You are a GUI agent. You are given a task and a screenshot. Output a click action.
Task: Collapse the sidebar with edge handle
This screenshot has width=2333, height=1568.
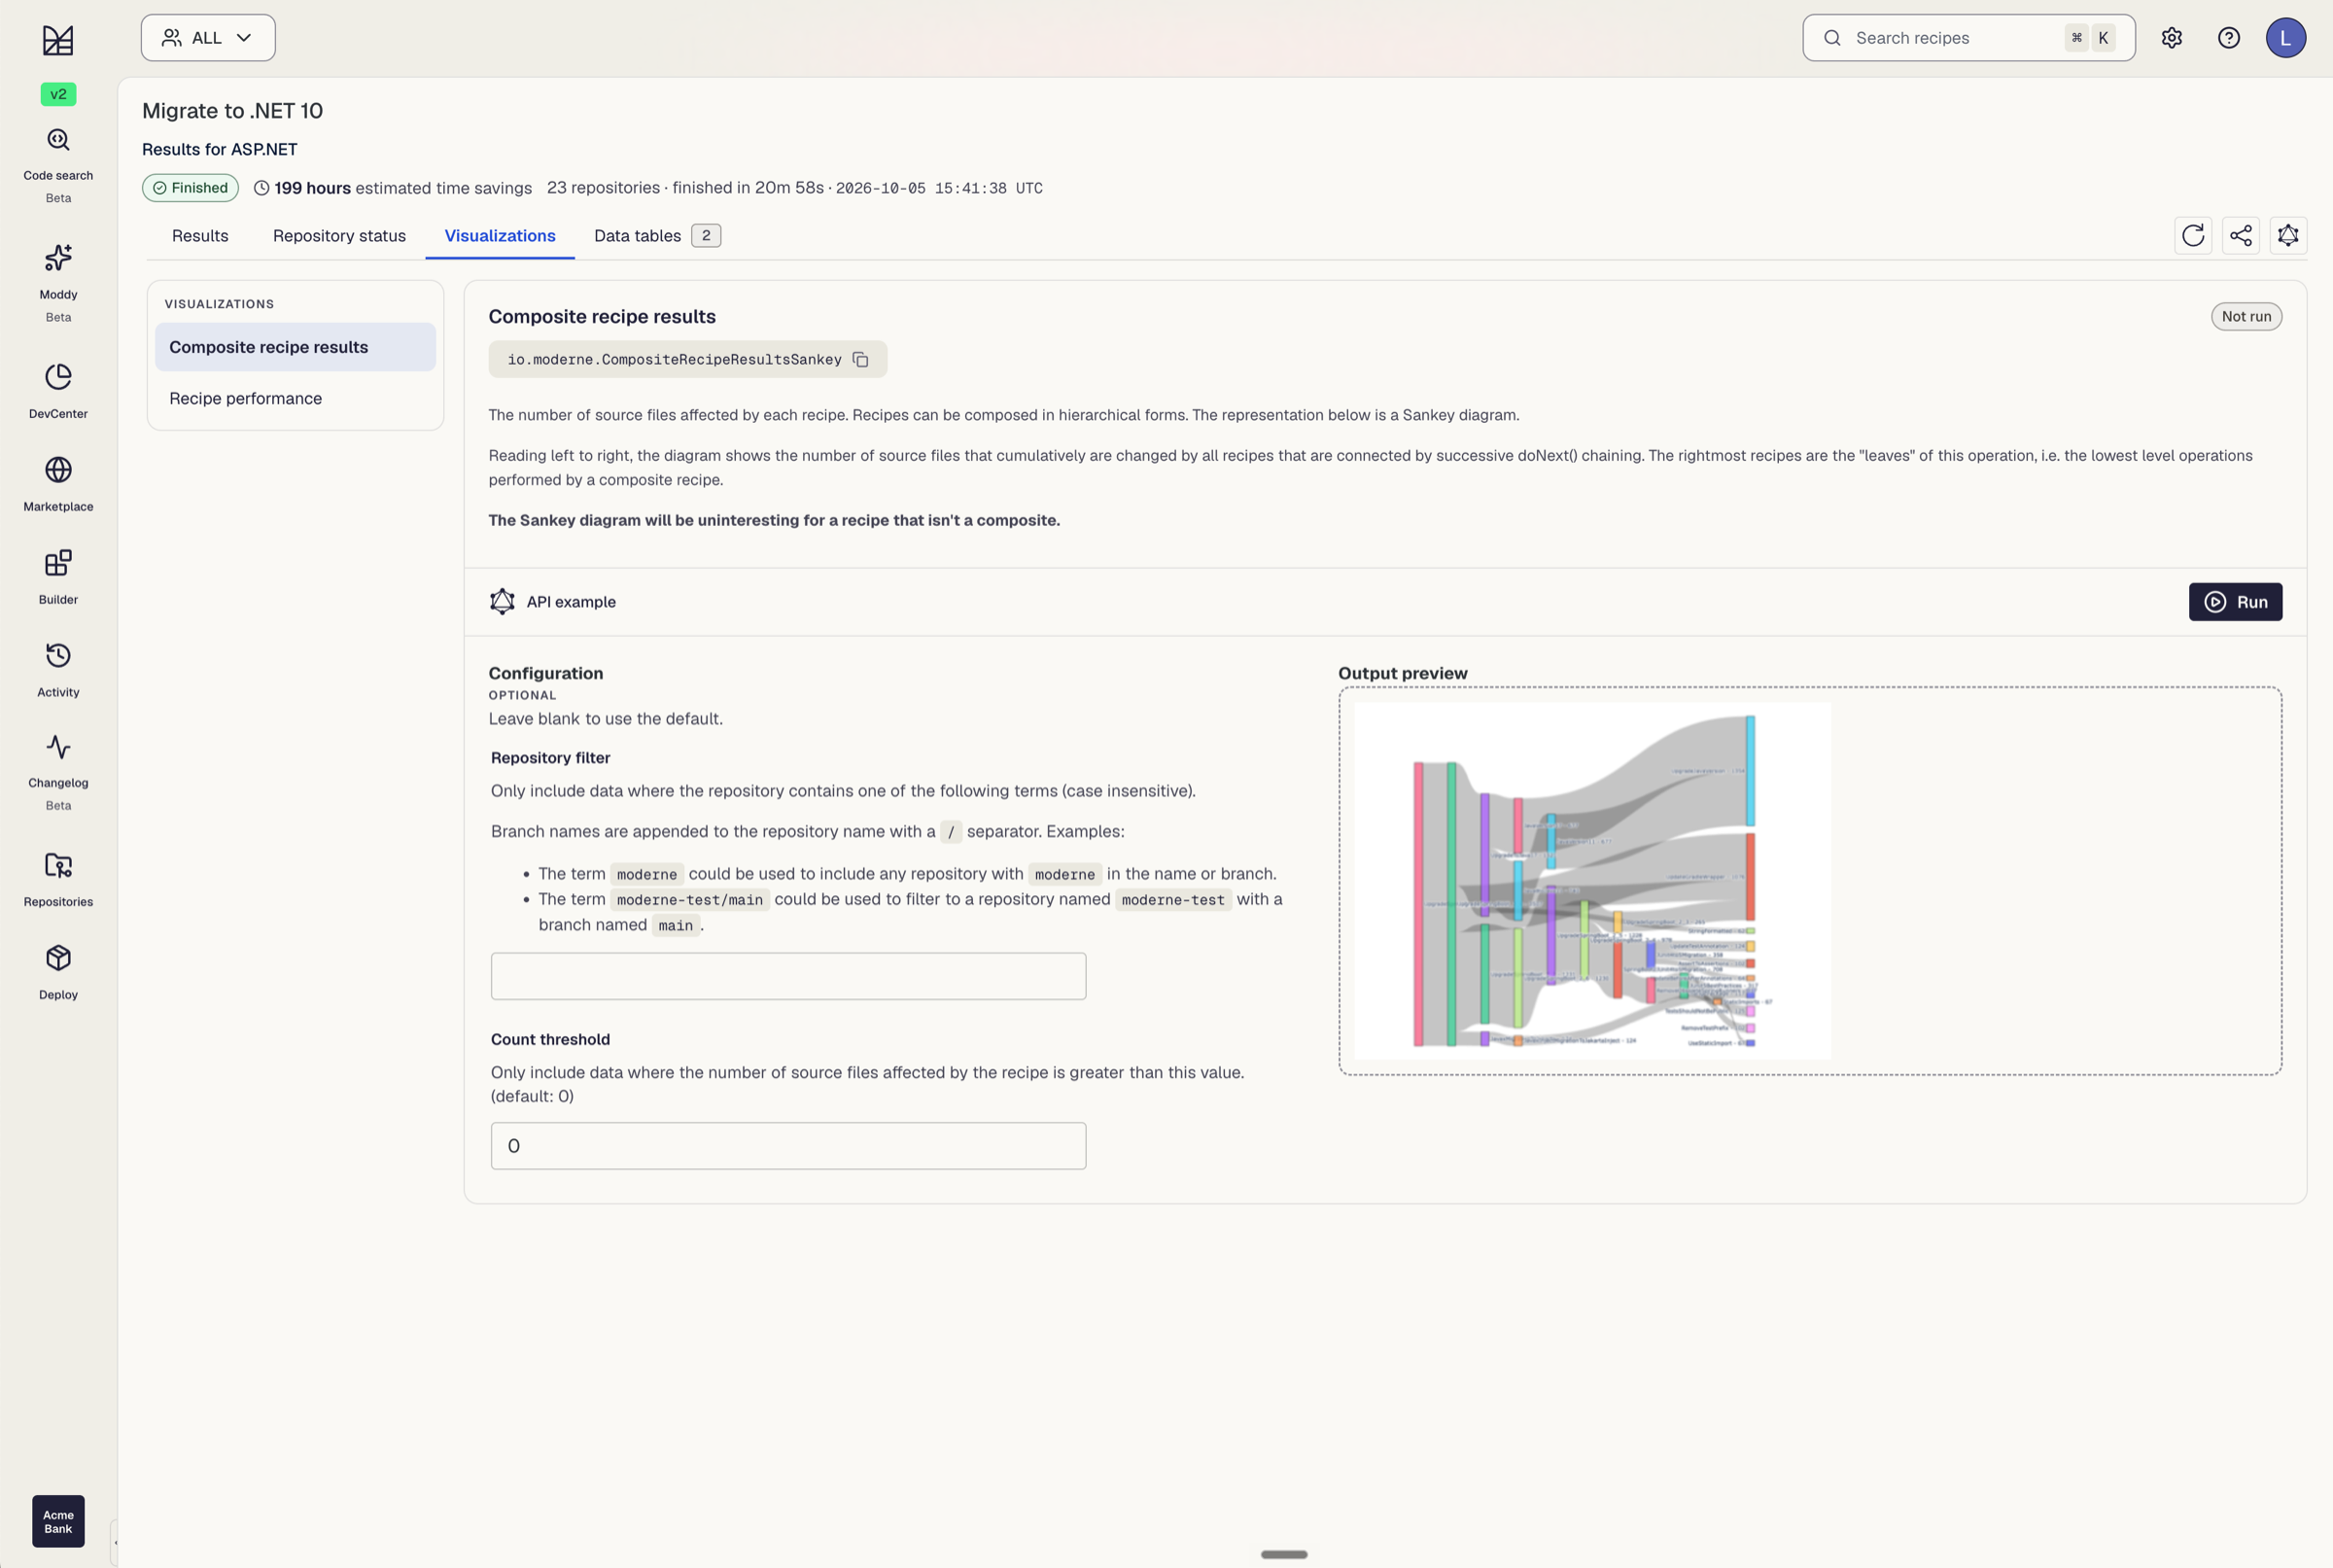(x=114, y=1542)
